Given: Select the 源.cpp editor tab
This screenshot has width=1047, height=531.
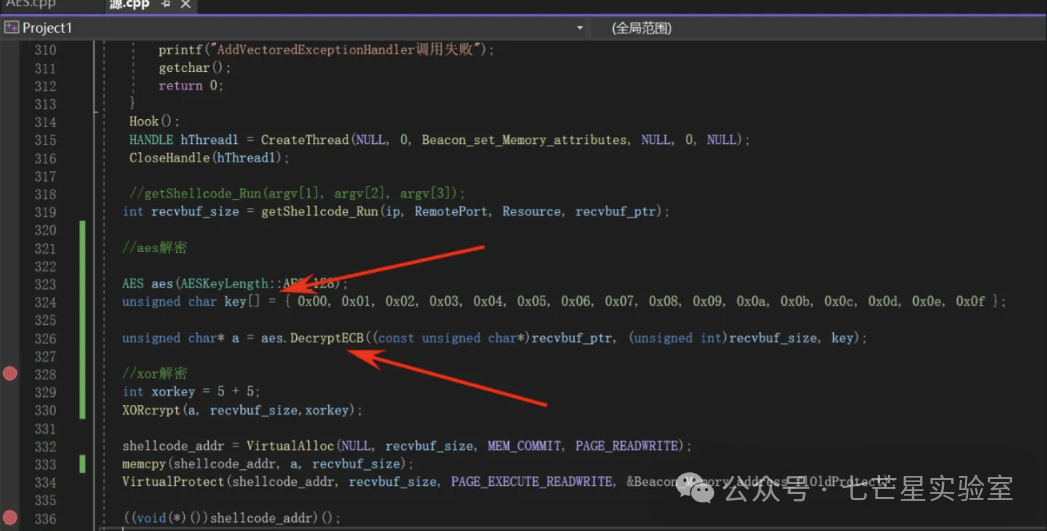Looking at the screenshot, I should coord(129,5).
